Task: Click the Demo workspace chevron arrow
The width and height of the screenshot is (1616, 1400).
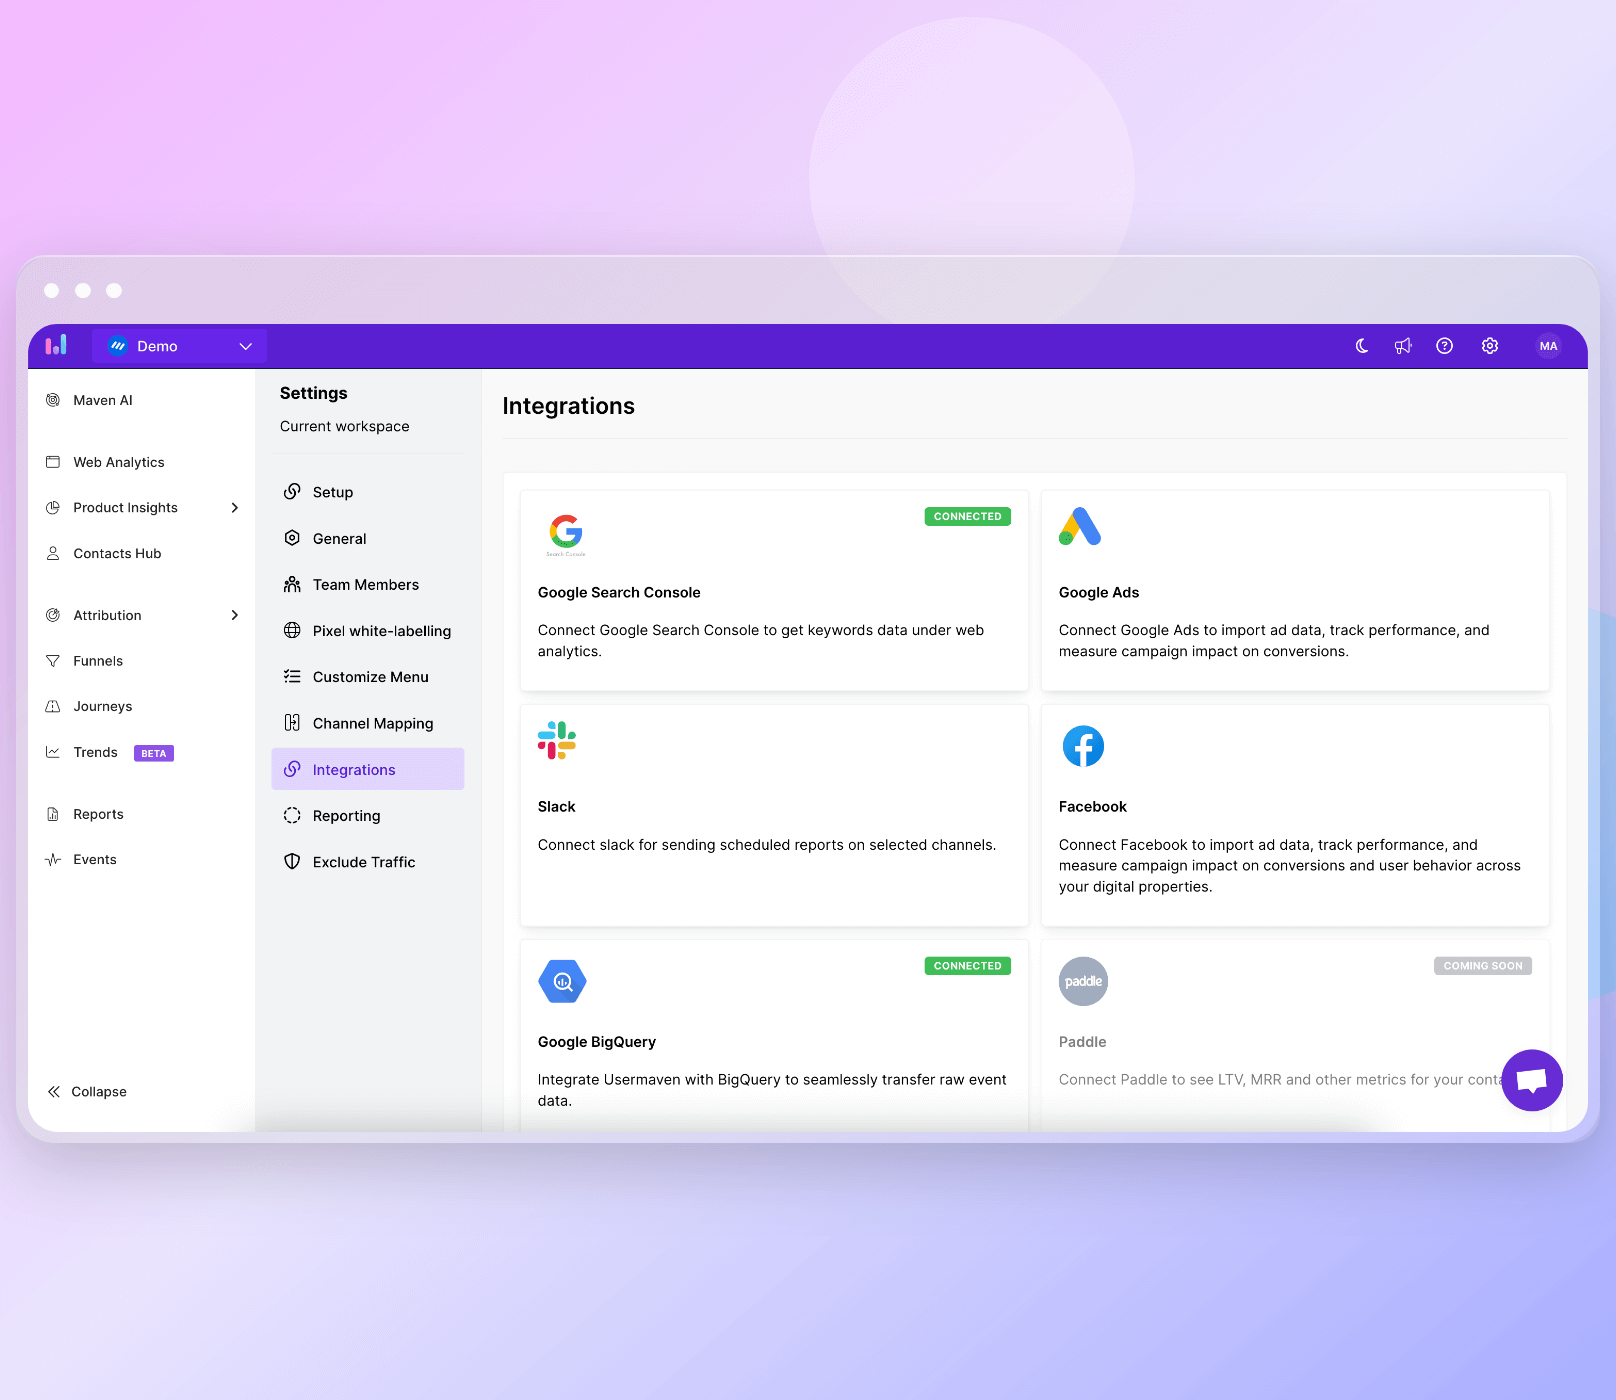Action: (245, 346)
